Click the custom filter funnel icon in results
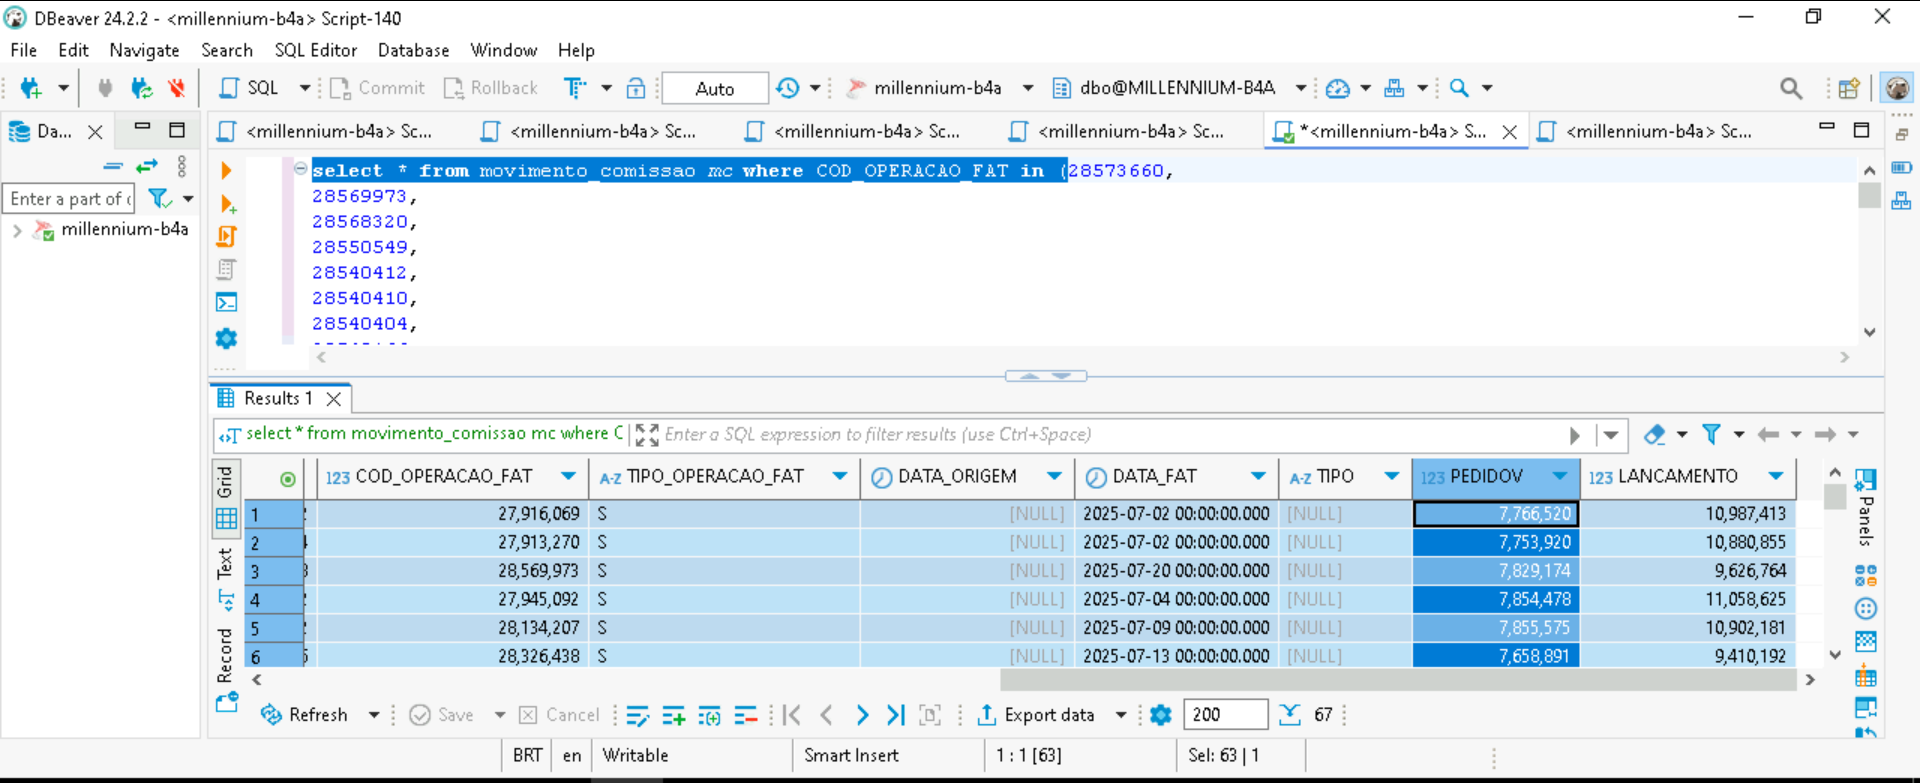 click(1712, 434)
